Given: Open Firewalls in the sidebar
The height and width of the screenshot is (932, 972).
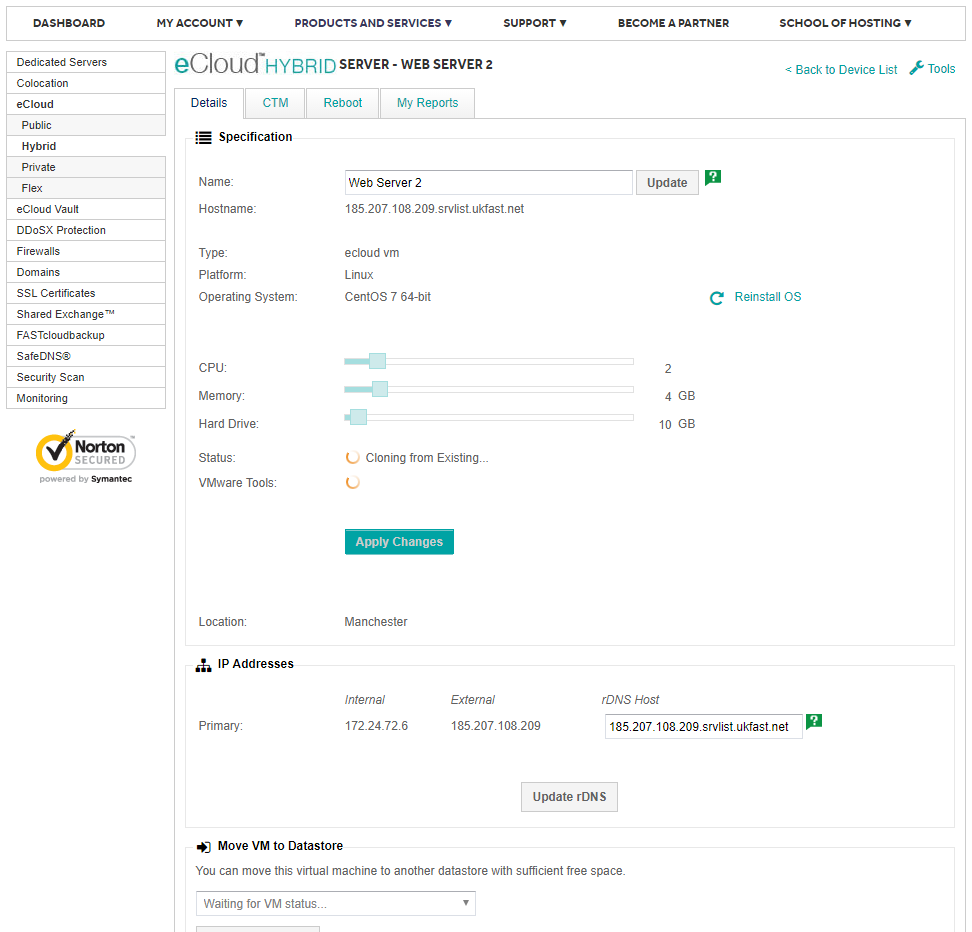Looking at the screenshot, I should click(x=86, y=251).
